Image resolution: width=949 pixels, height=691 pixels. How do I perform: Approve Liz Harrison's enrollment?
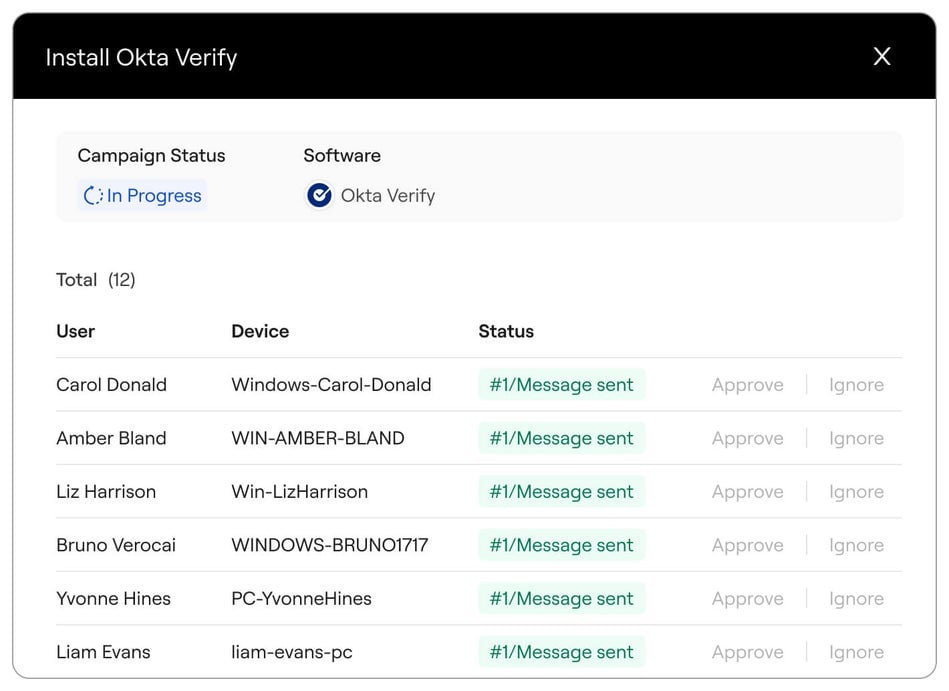coord(747,491)
